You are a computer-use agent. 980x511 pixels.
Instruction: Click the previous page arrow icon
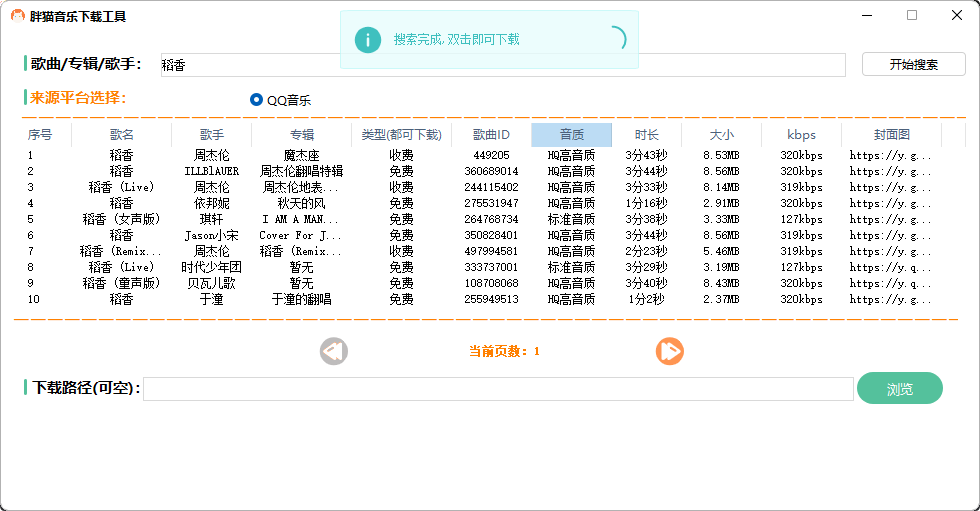334,351
